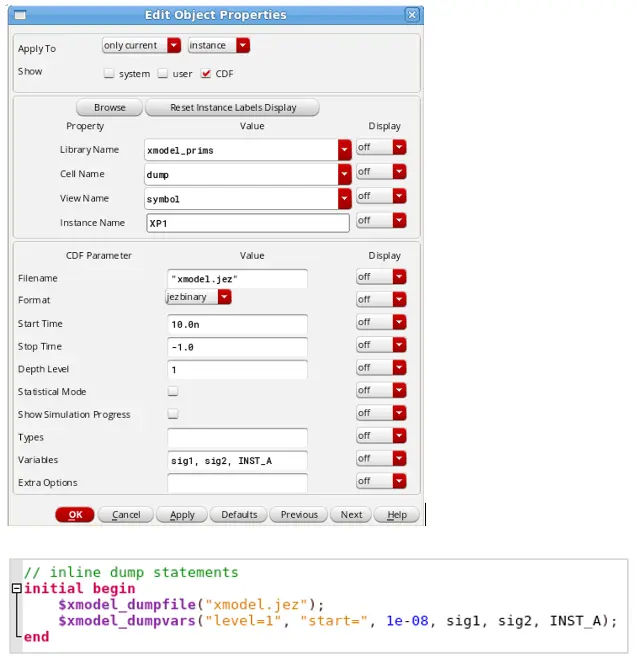Screen dimensions: 637x660
Task: Open the Format jezbinary dropdown
Action: (x=198, y=297)
